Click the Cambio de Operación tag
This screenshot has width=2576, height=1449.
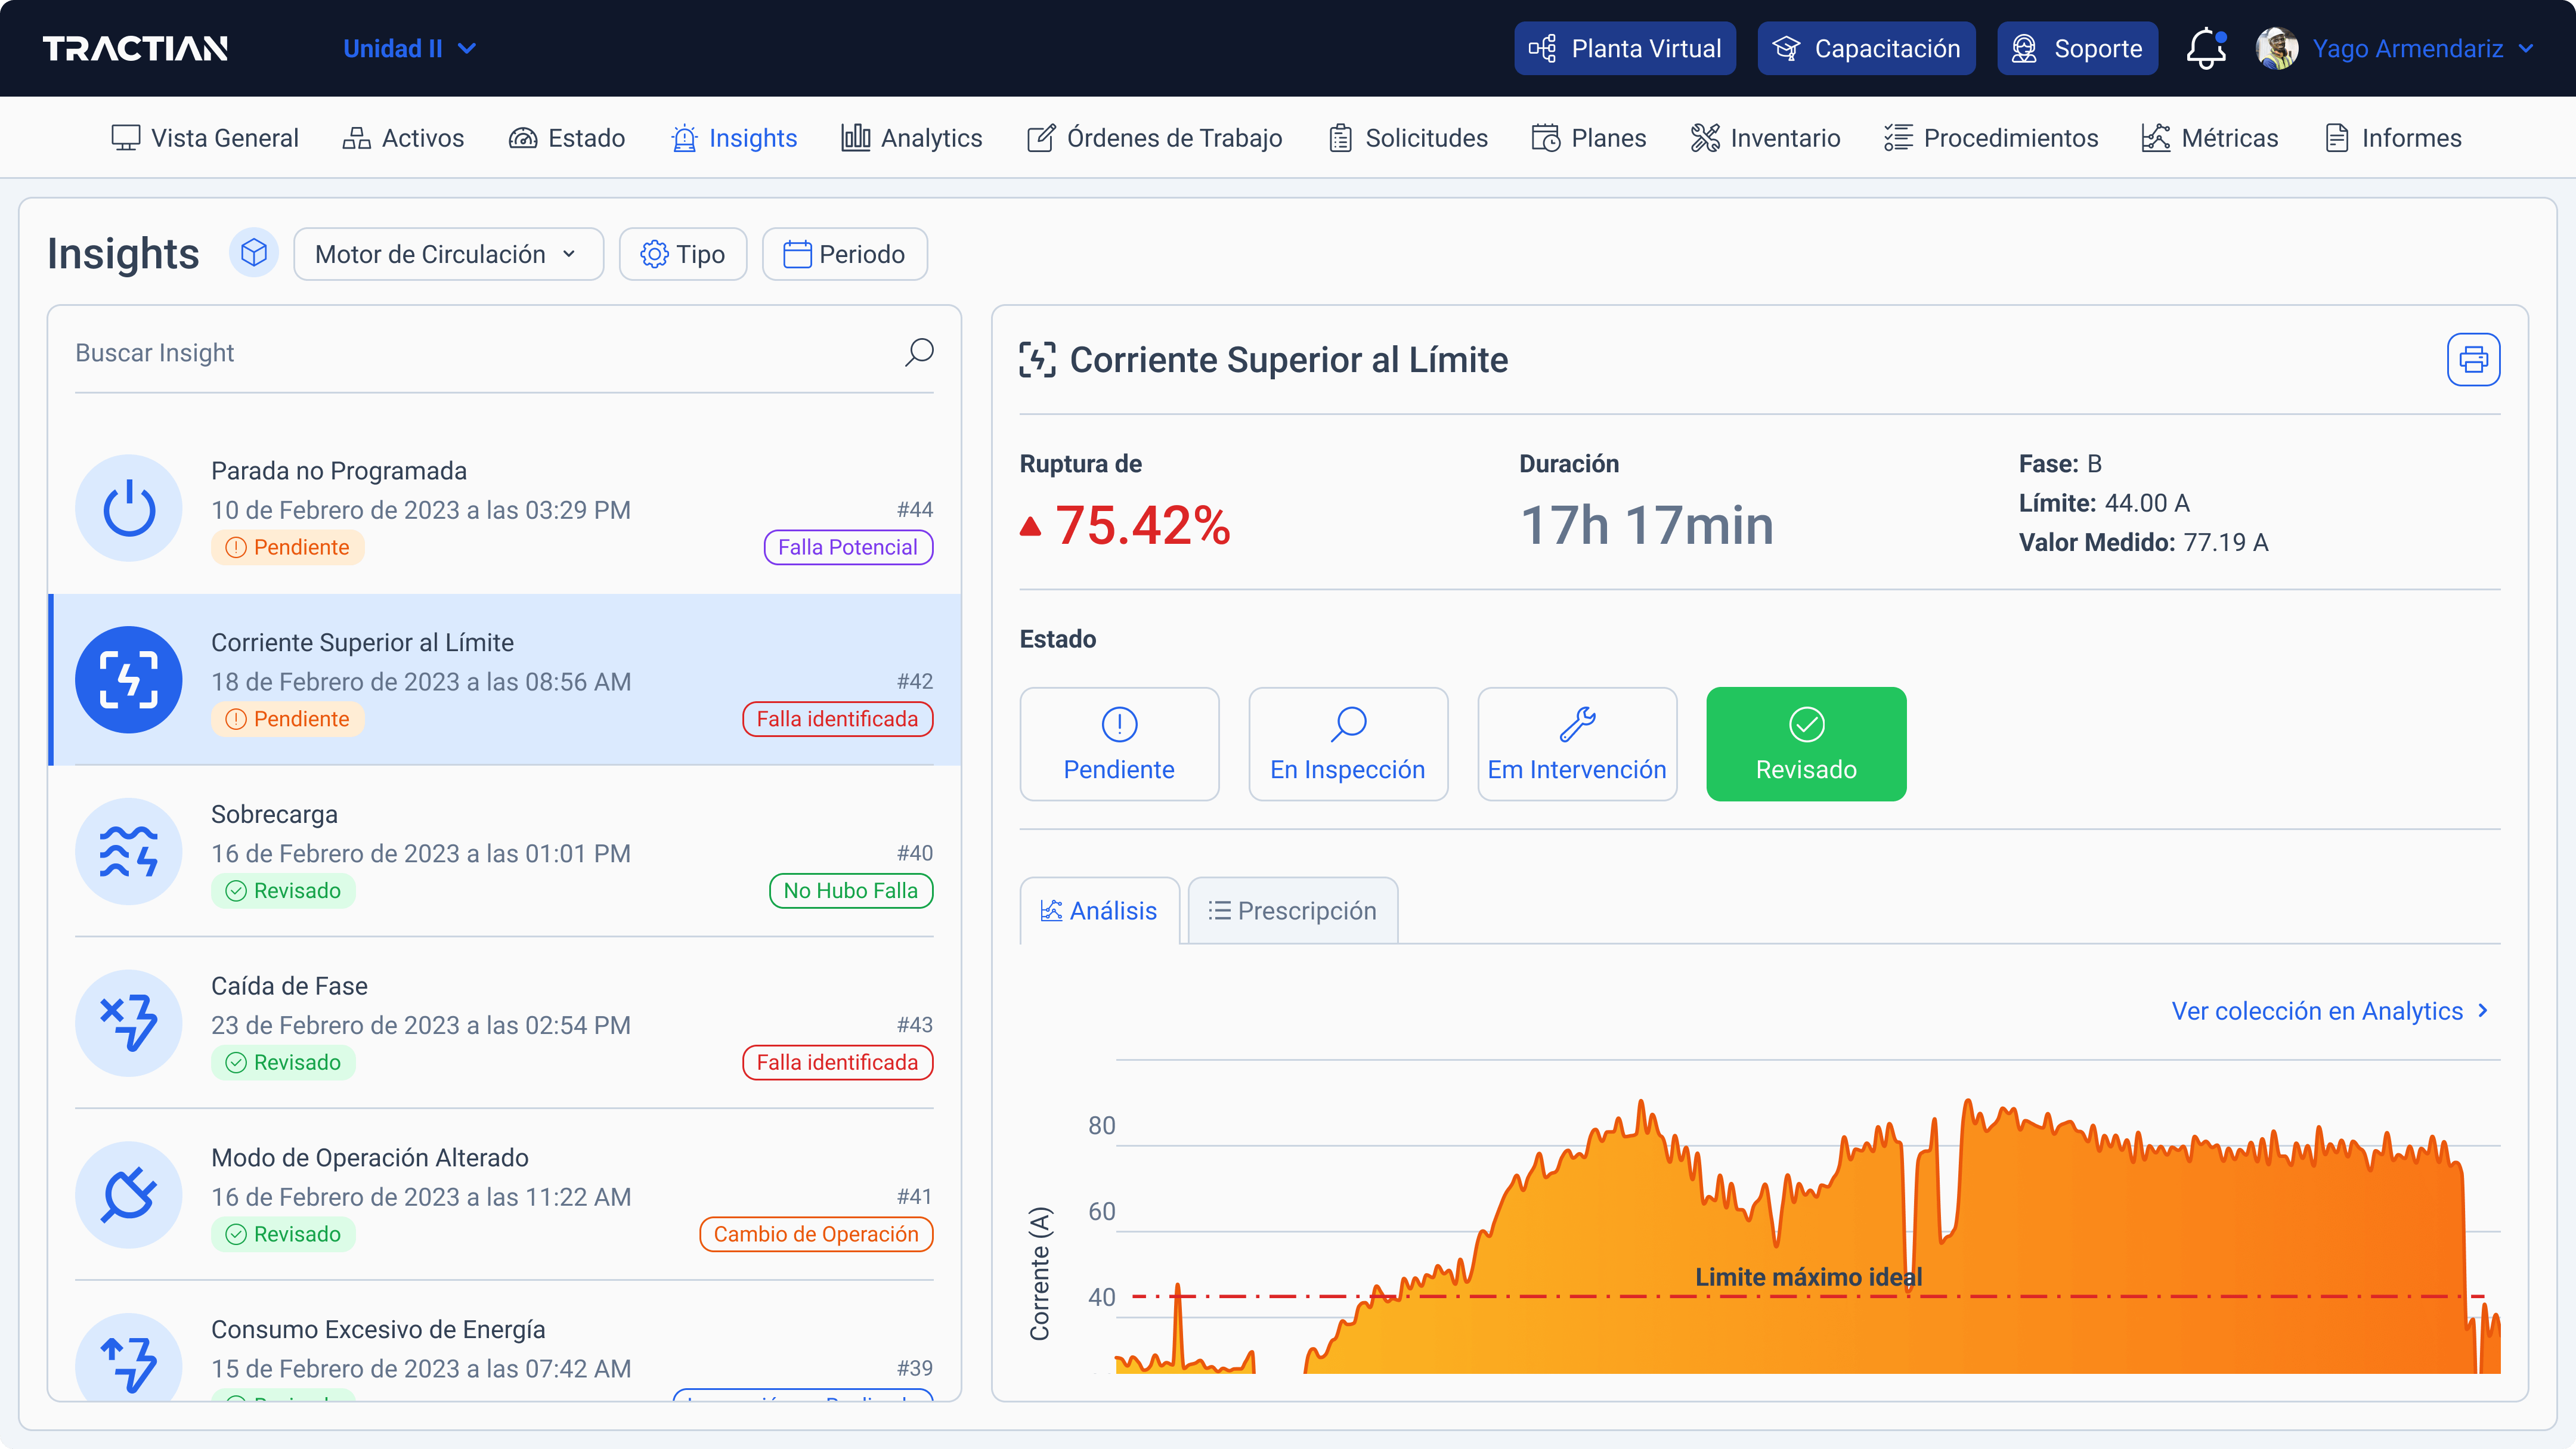point(816,1234)
